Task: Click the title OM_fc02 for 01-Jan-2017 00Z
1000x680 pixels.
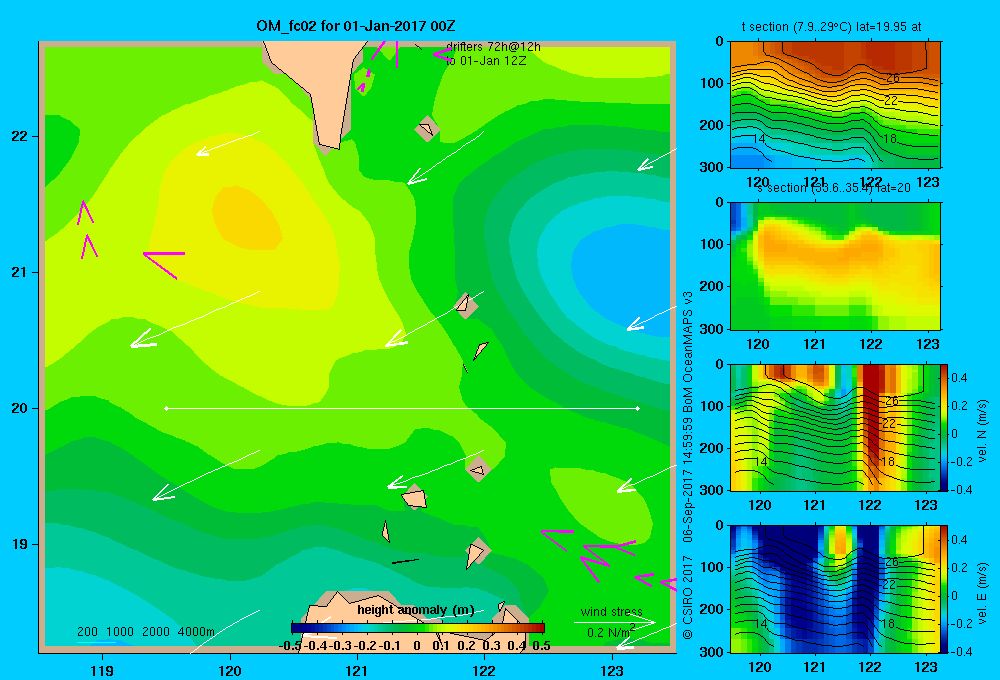Action: click(x=356, y=26)
